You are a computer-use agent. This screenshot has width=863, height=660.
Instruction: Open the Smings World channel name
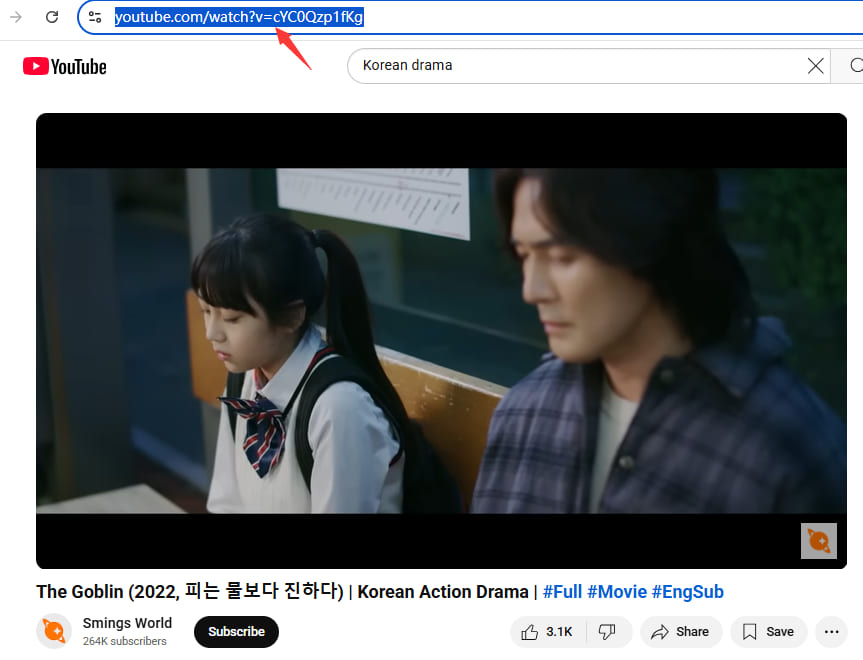point(127,623)
